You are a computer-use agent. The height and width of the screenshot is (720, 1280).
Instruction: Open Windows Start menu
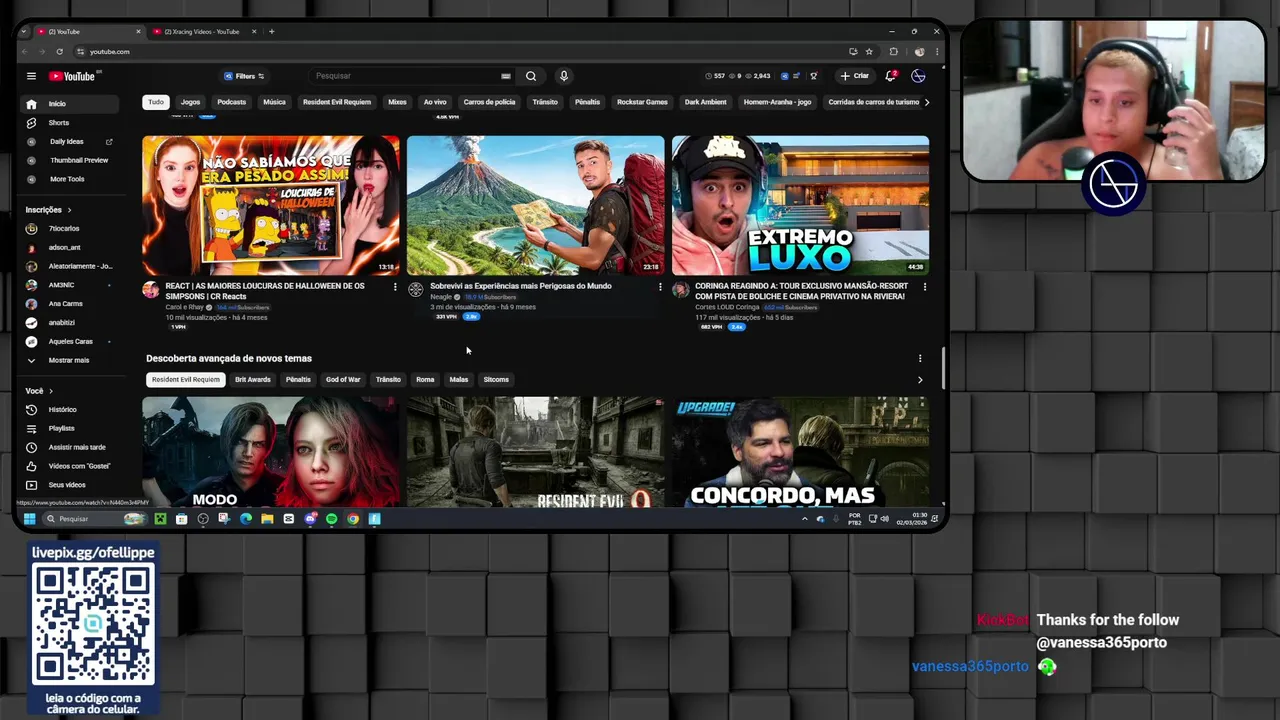(30, 519)
